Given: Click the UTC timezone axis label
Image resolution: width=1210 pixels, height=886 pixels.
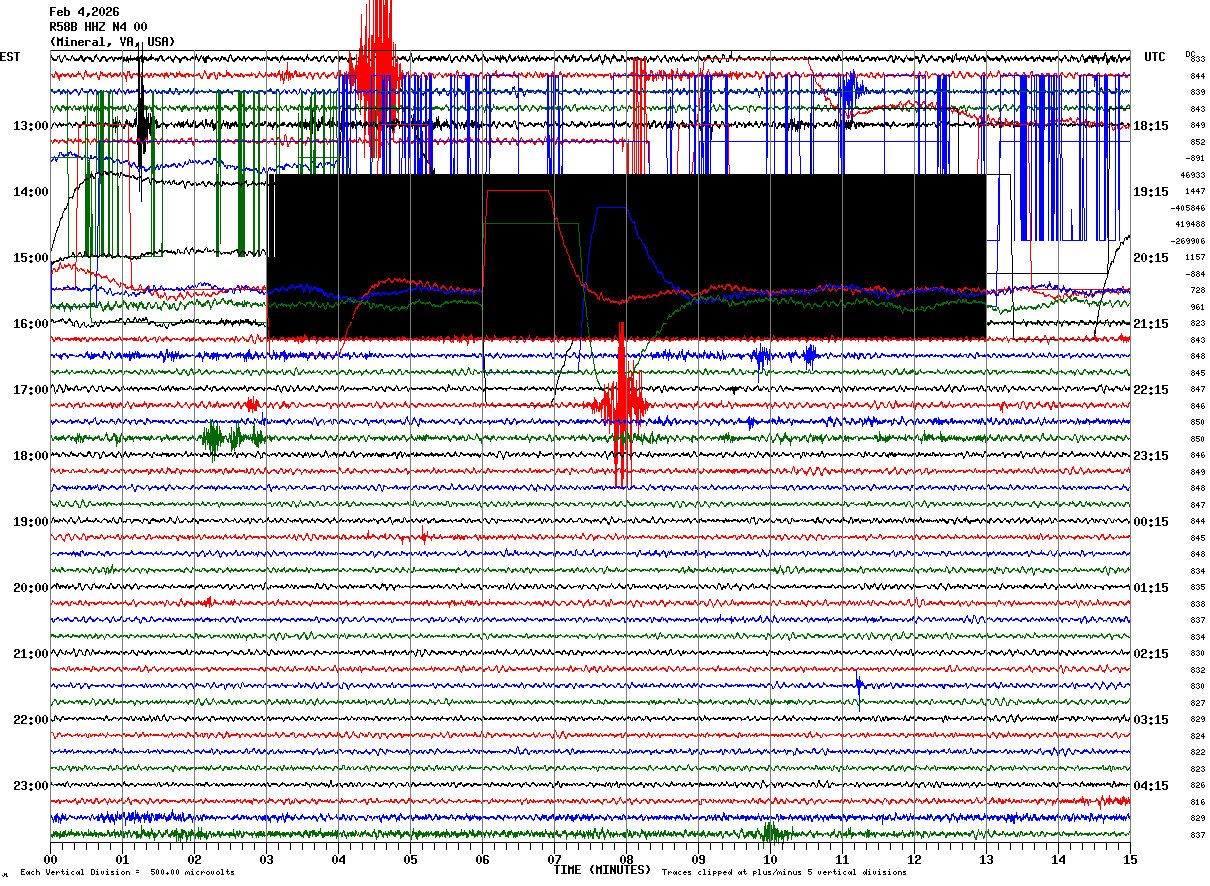Looking at the screenshot, I should [x=1155, y=57].
